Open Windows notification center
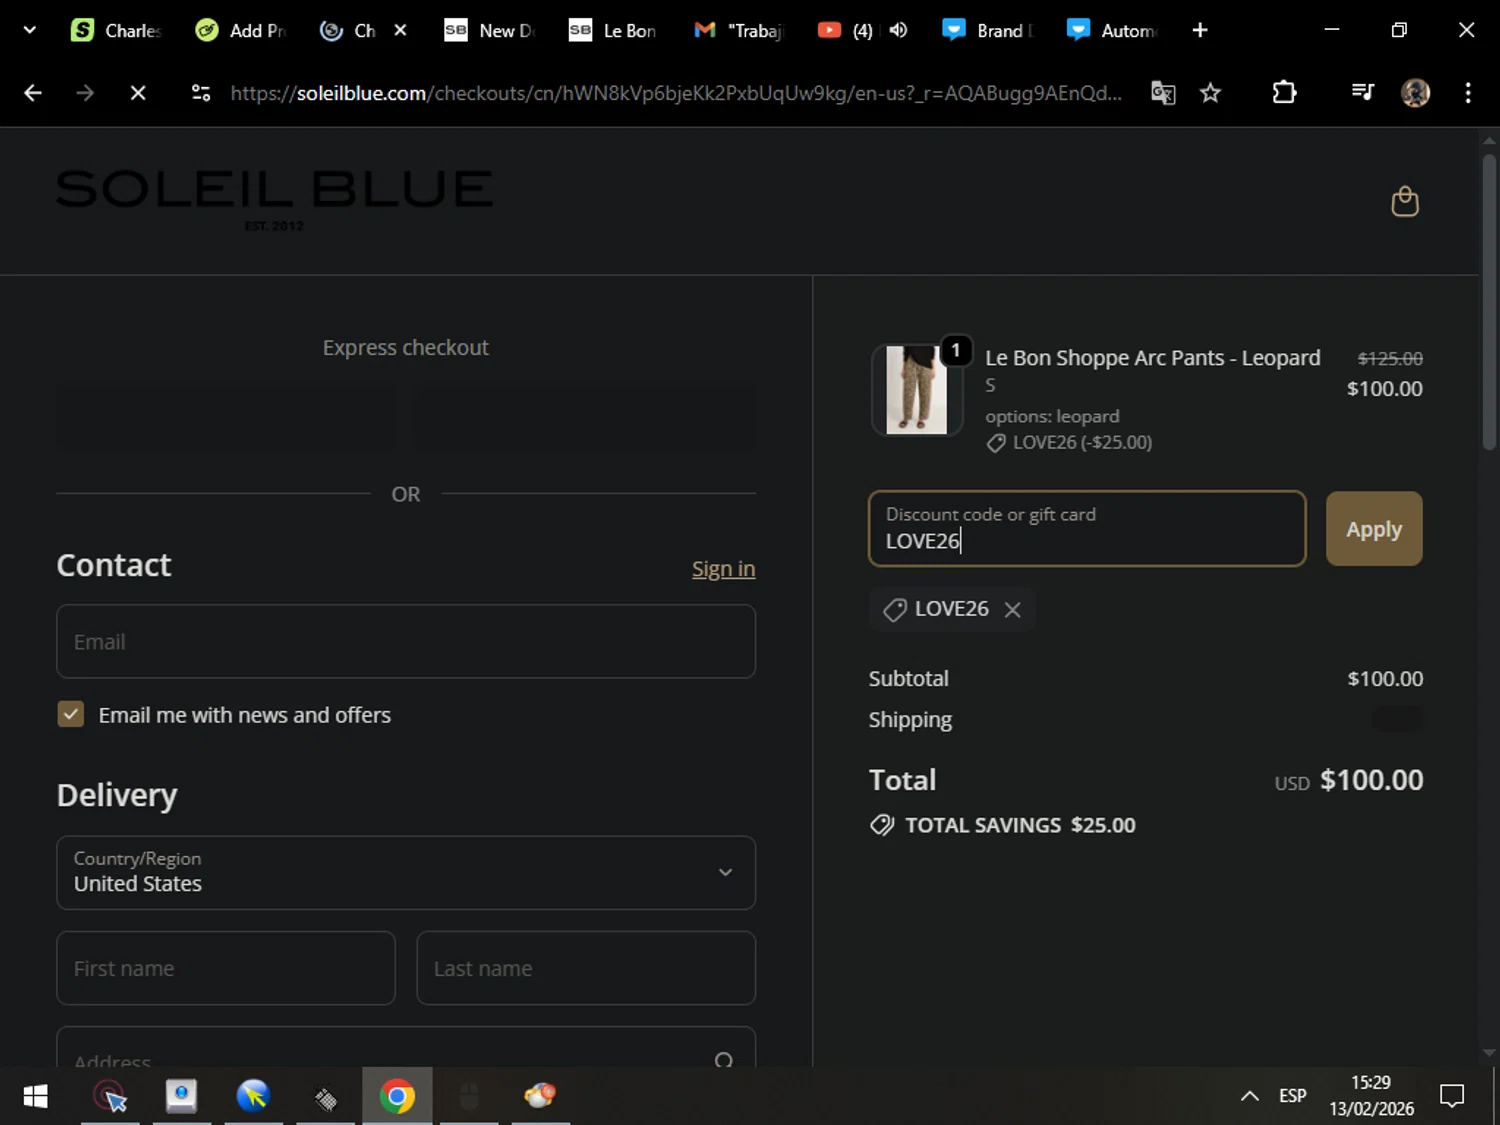 (x=1452, y=1096)
